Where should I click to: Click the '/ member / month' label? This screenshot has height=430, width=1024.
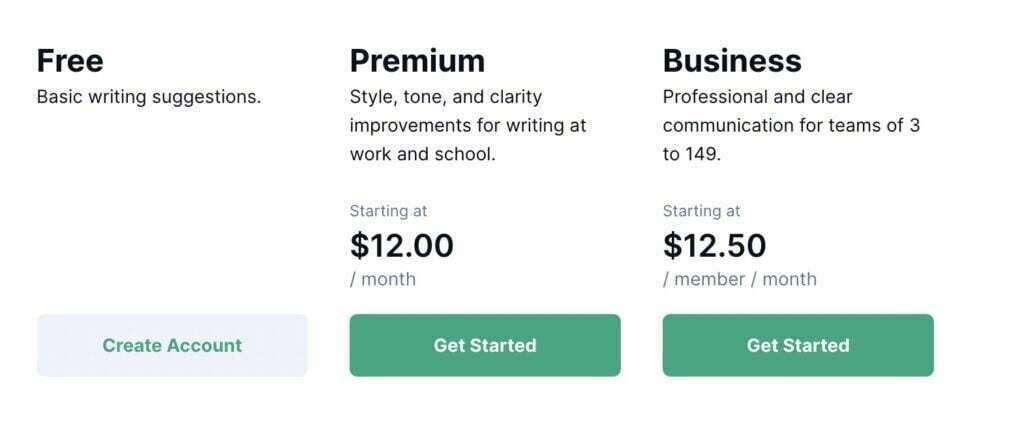click(740, 279)
